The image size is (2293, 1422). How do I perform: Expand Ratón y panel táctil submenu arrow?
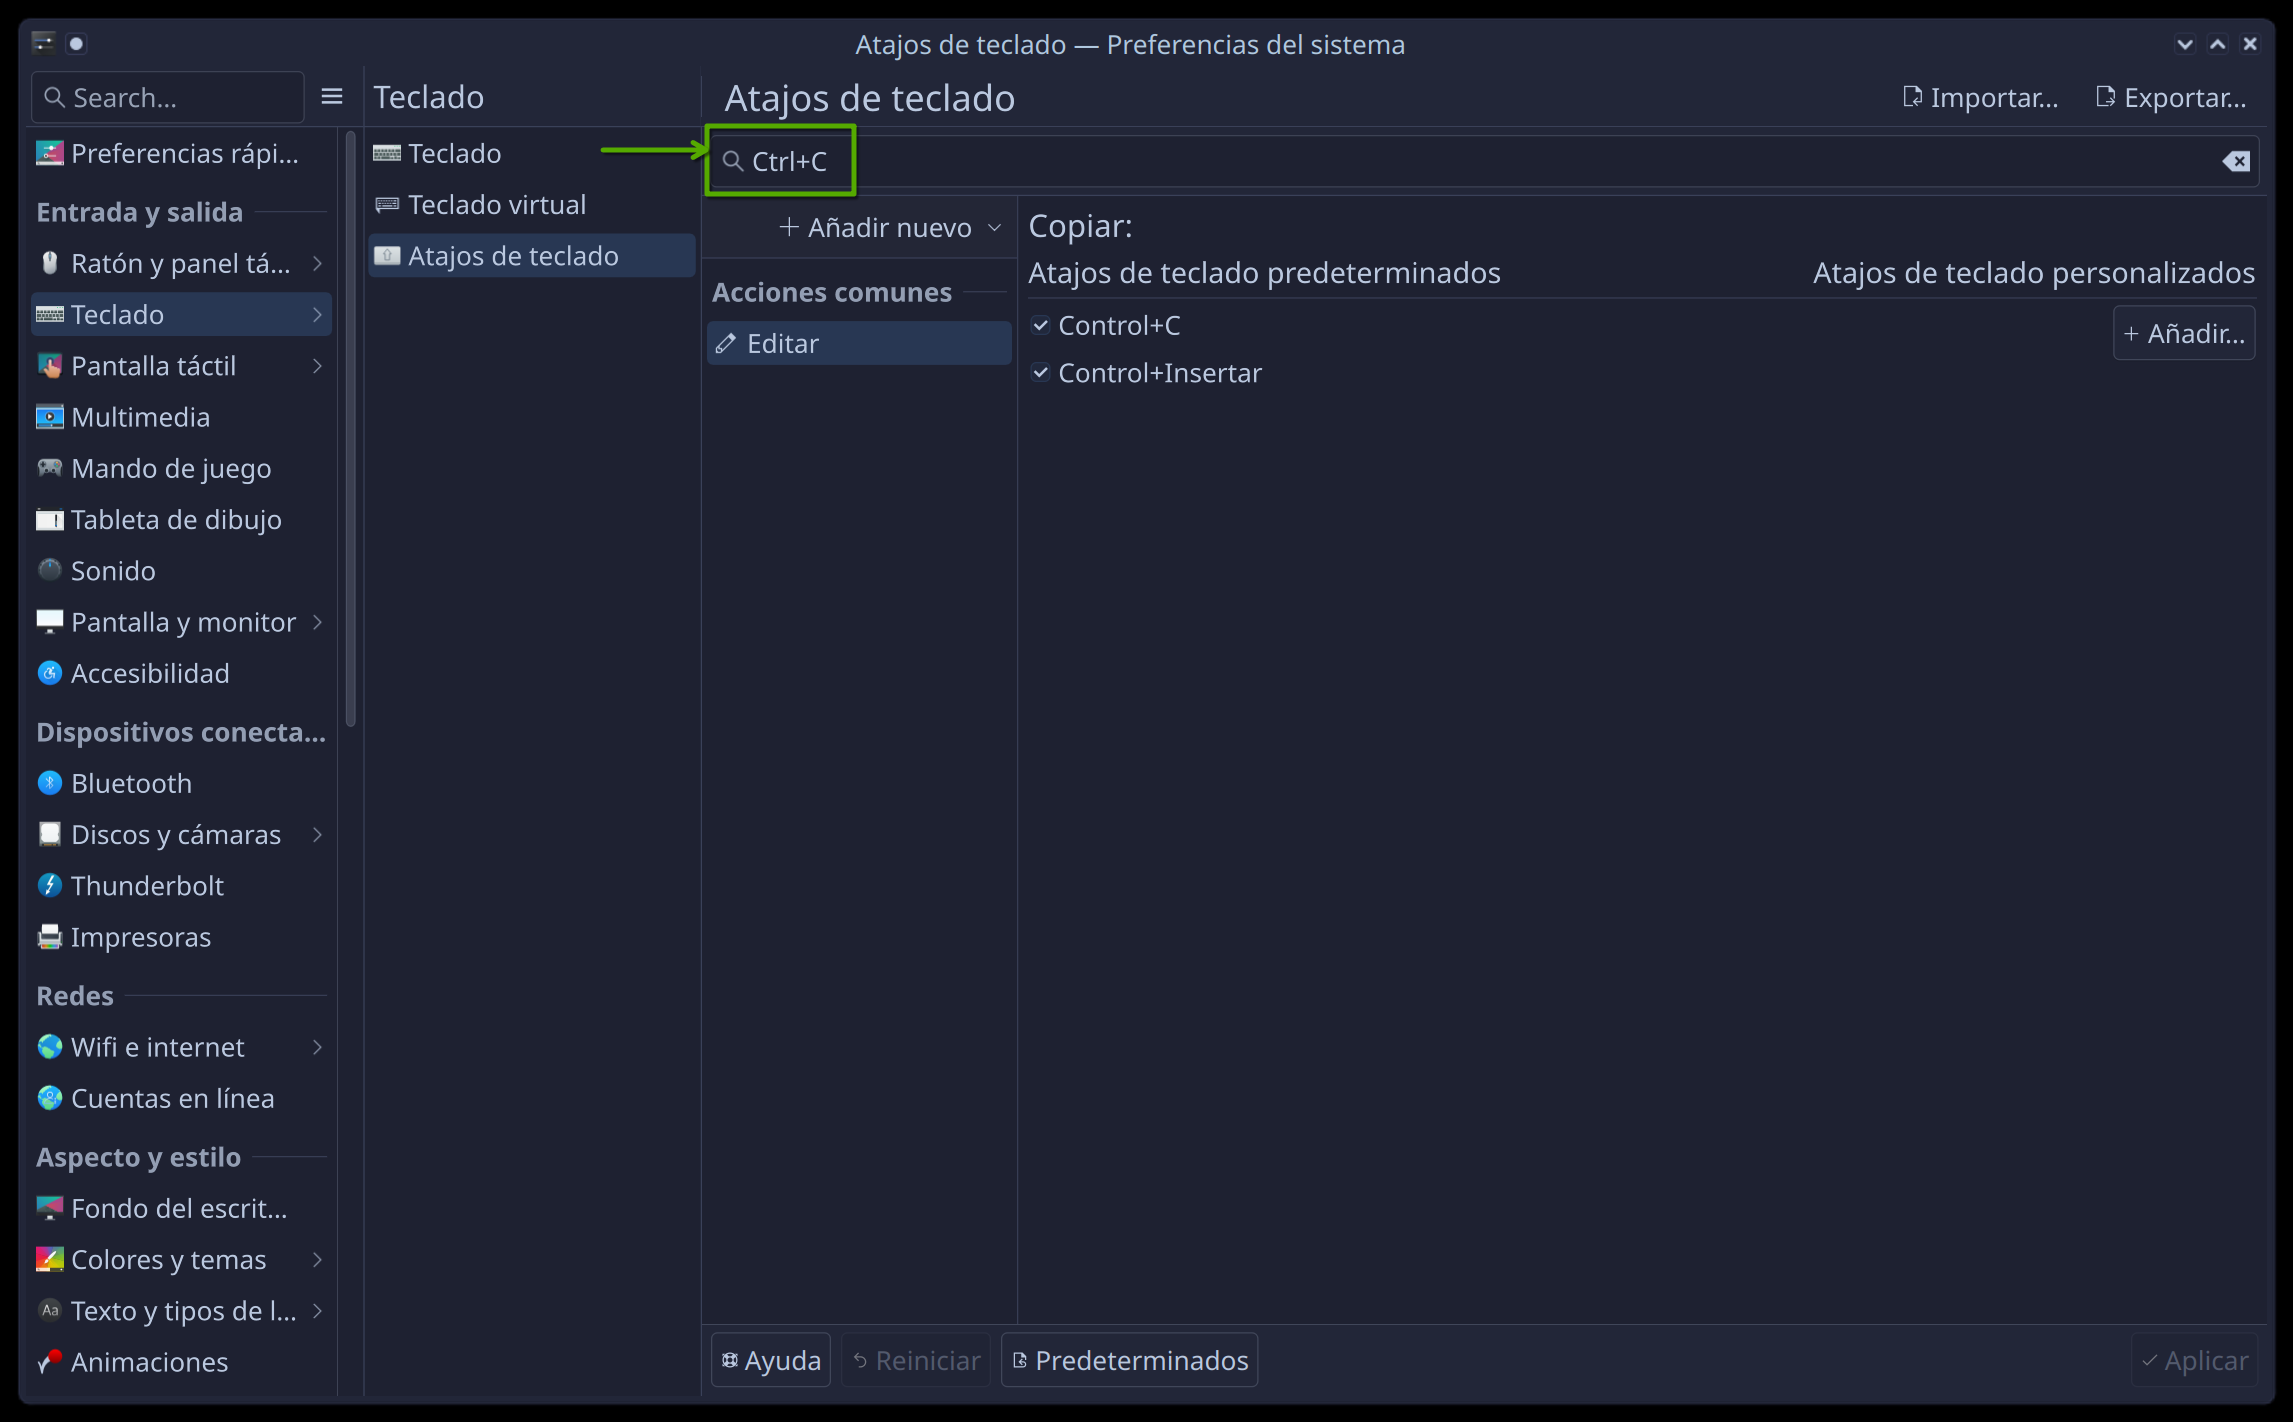tap(317, 263)
